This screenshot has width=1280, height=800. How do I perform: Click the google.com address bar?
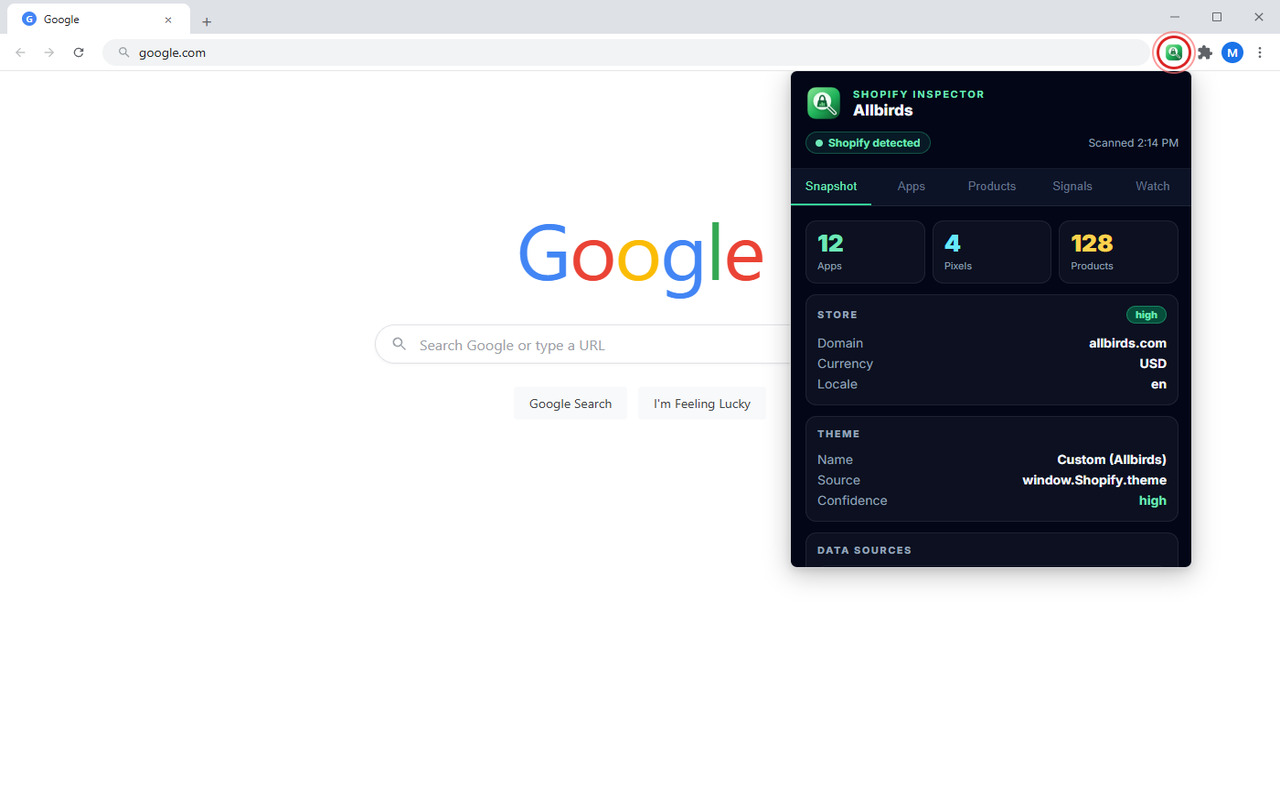(626, 52)
